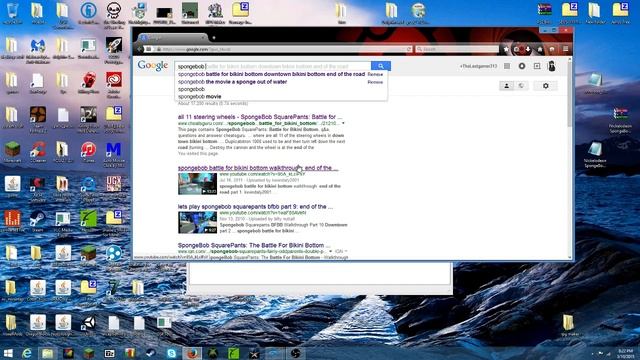
Task: Open 'lets play spongebob squarepants bfbb part 9' result
Action: pyautogui.click(x=255, y=207)
